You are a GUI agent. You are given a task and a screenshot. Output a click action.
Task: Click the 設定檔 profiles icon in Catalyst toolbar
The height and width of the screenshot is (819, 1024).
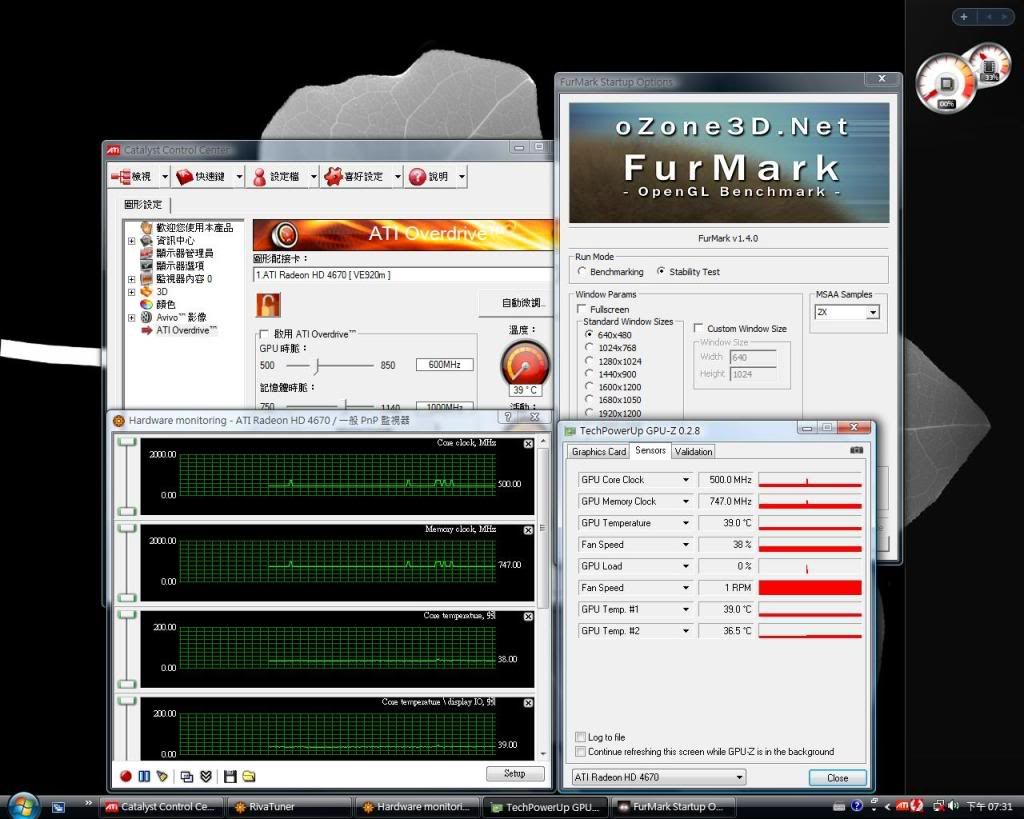point(259,176)
